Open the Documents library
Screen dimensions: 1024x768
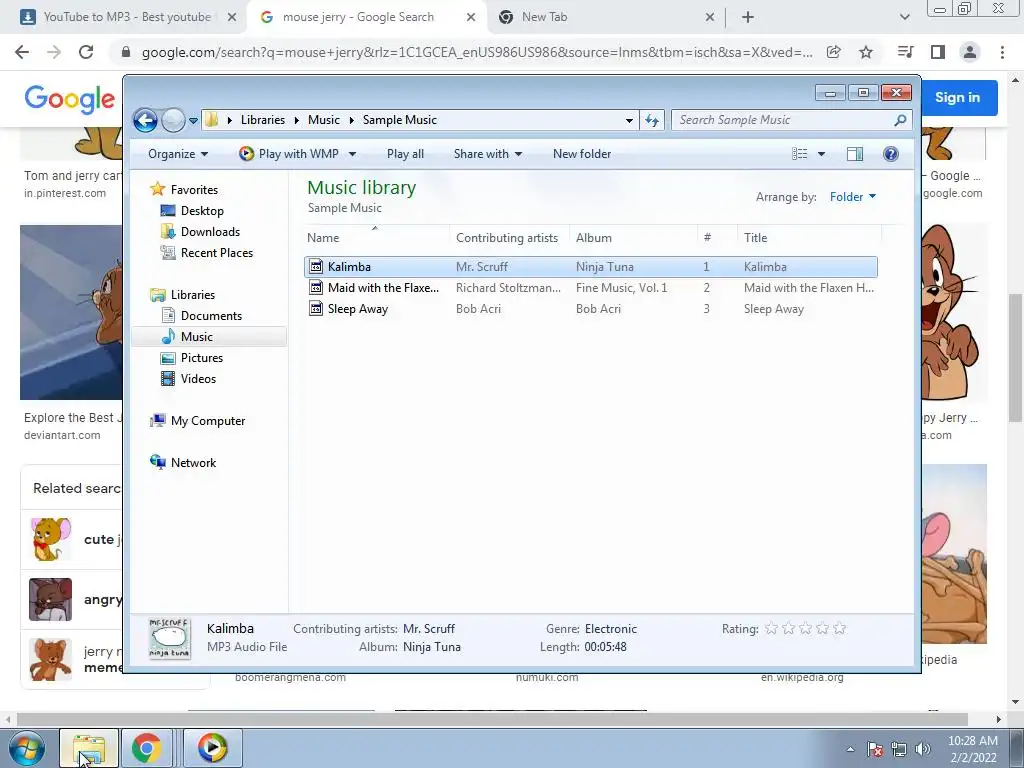(x=211, y=315)
